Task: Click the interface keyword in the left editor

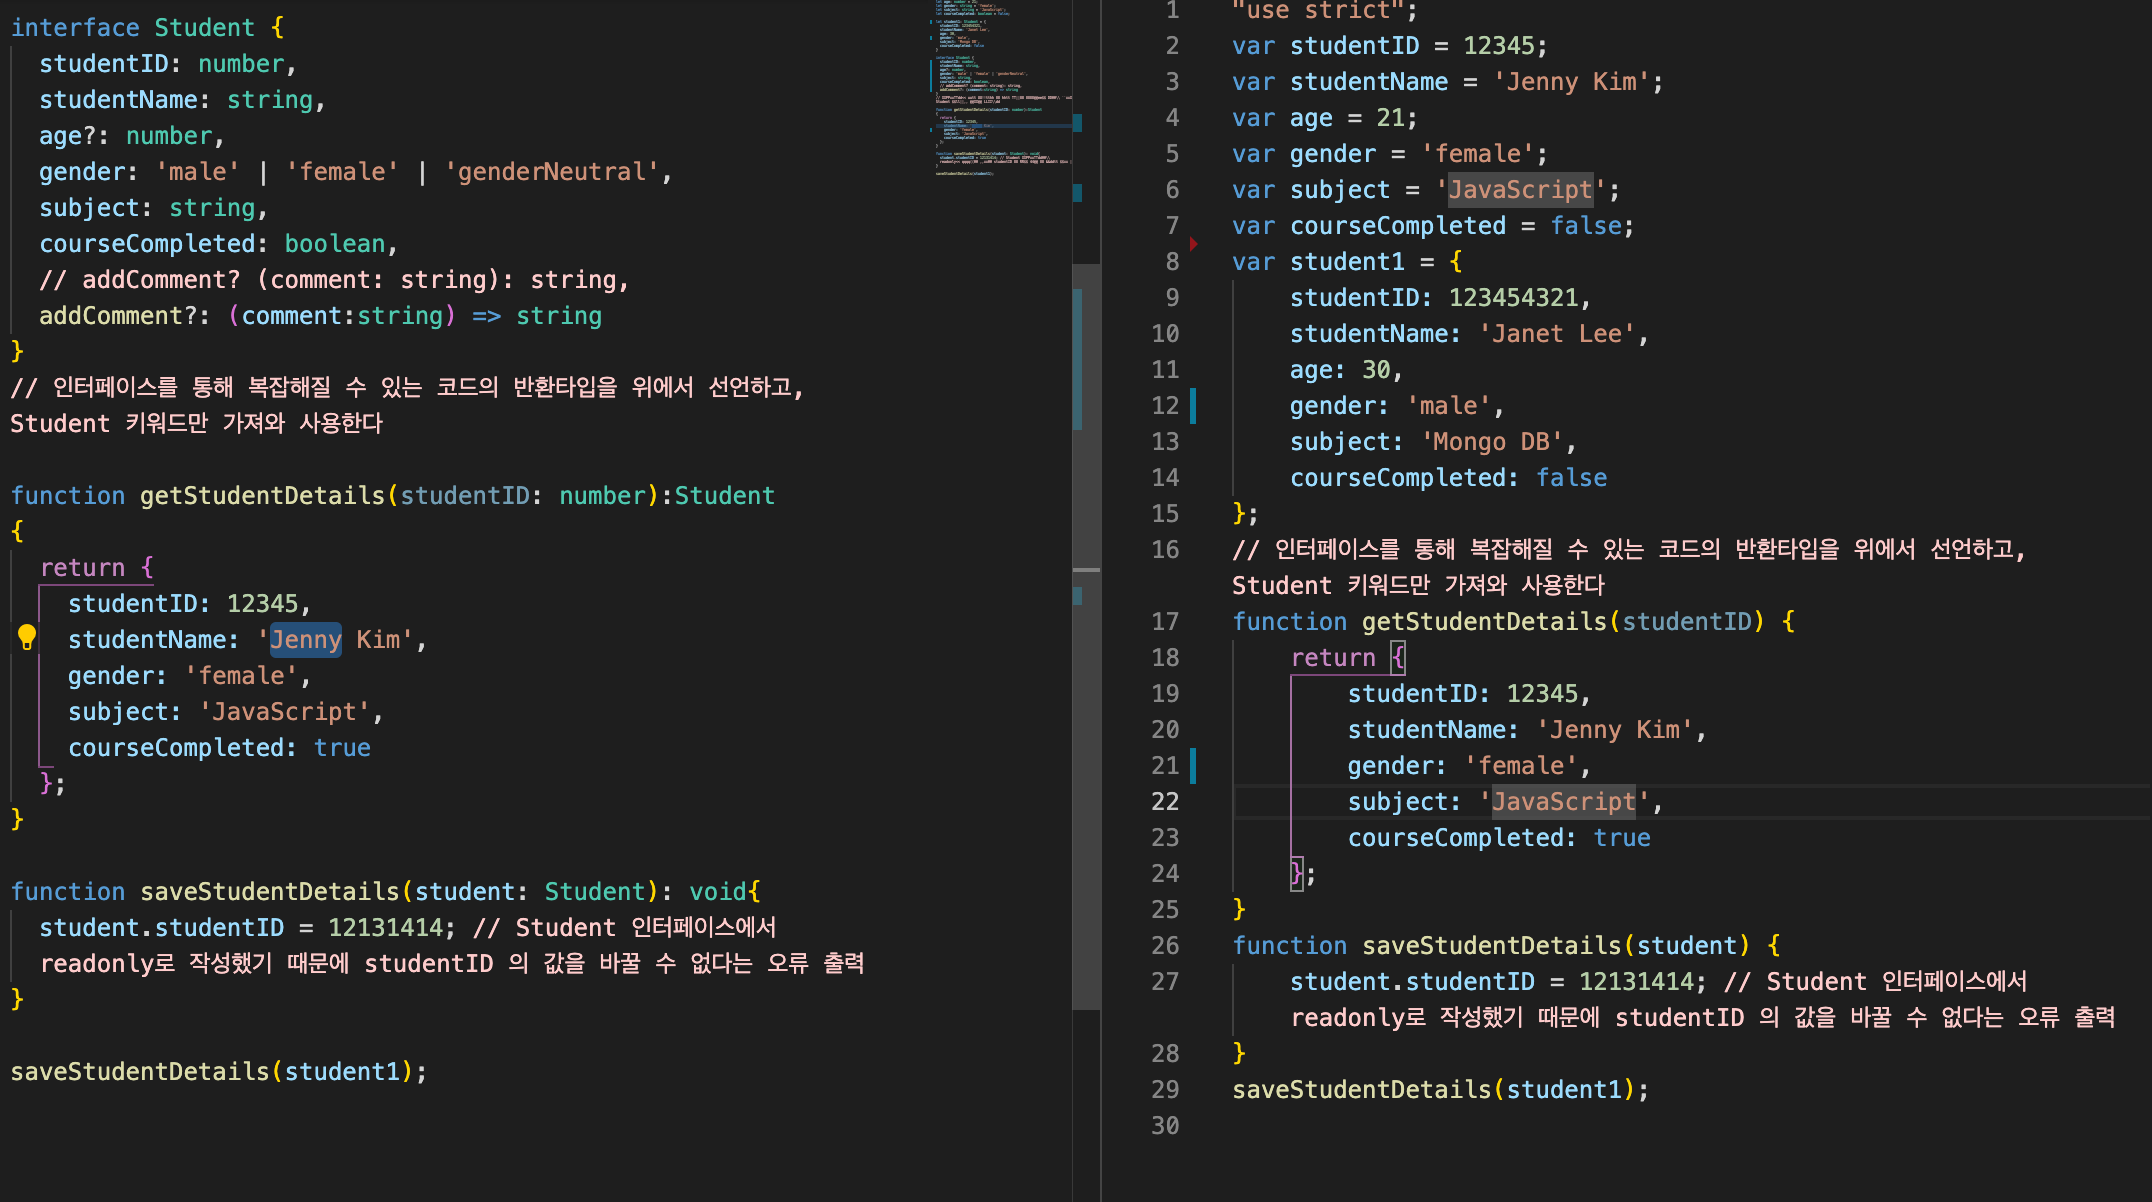Action: pos(75,27)
